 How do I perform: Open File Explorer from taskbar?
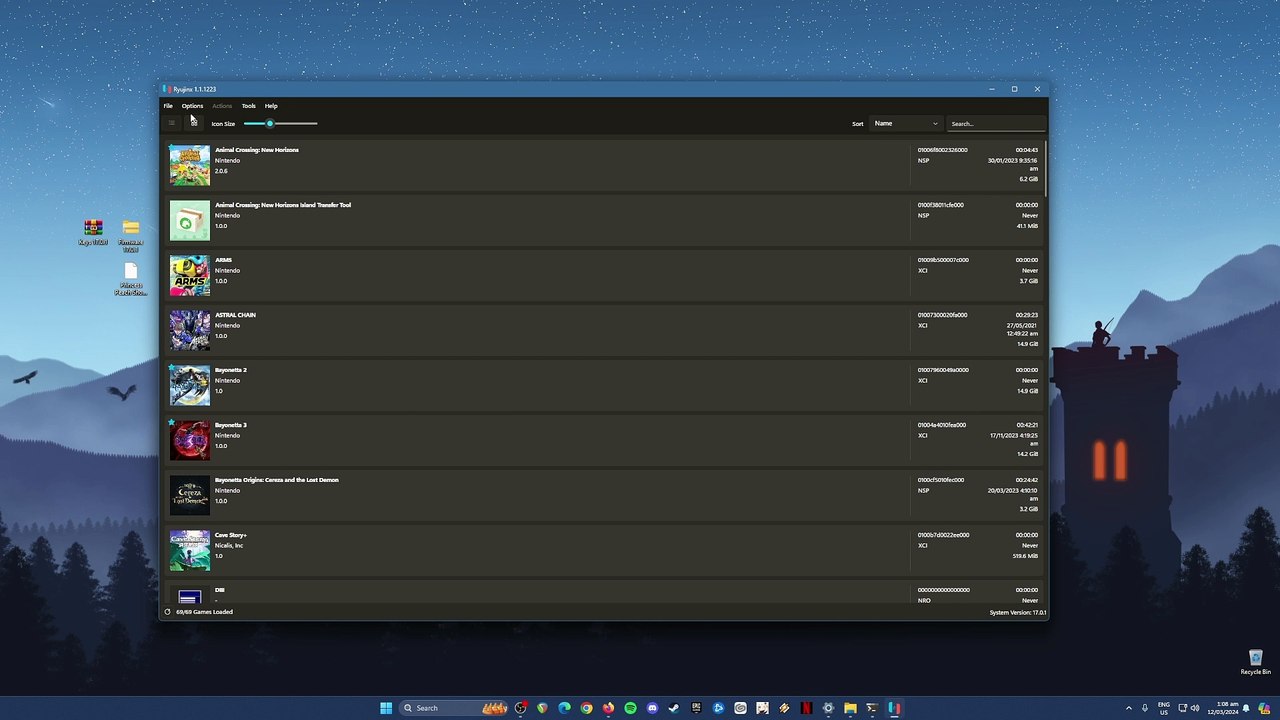850,708
